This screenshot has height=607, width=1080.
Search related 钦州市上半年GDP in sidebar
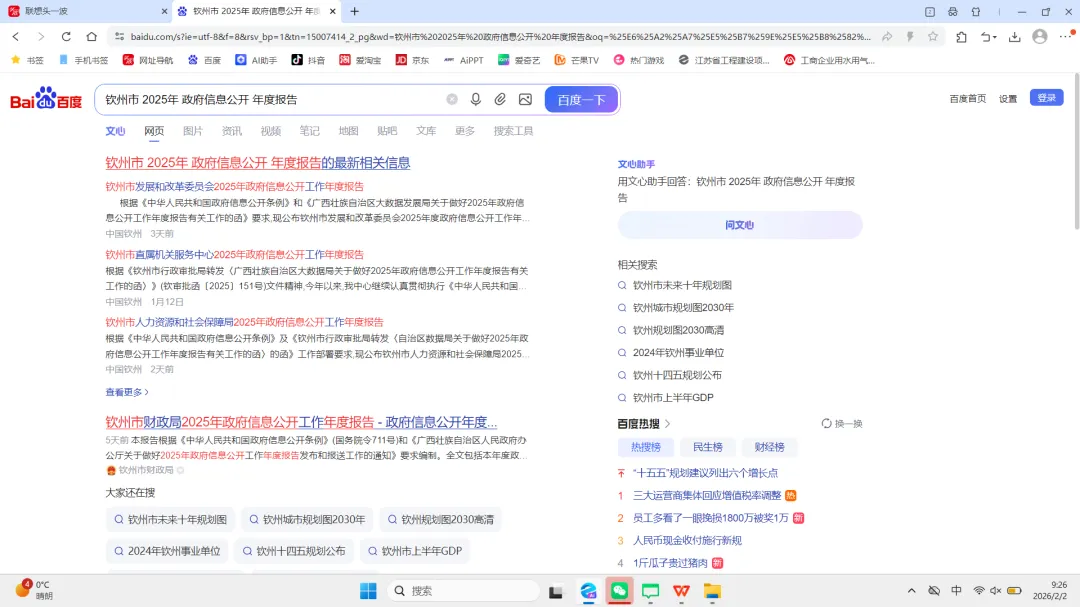(x=673, y=398)
